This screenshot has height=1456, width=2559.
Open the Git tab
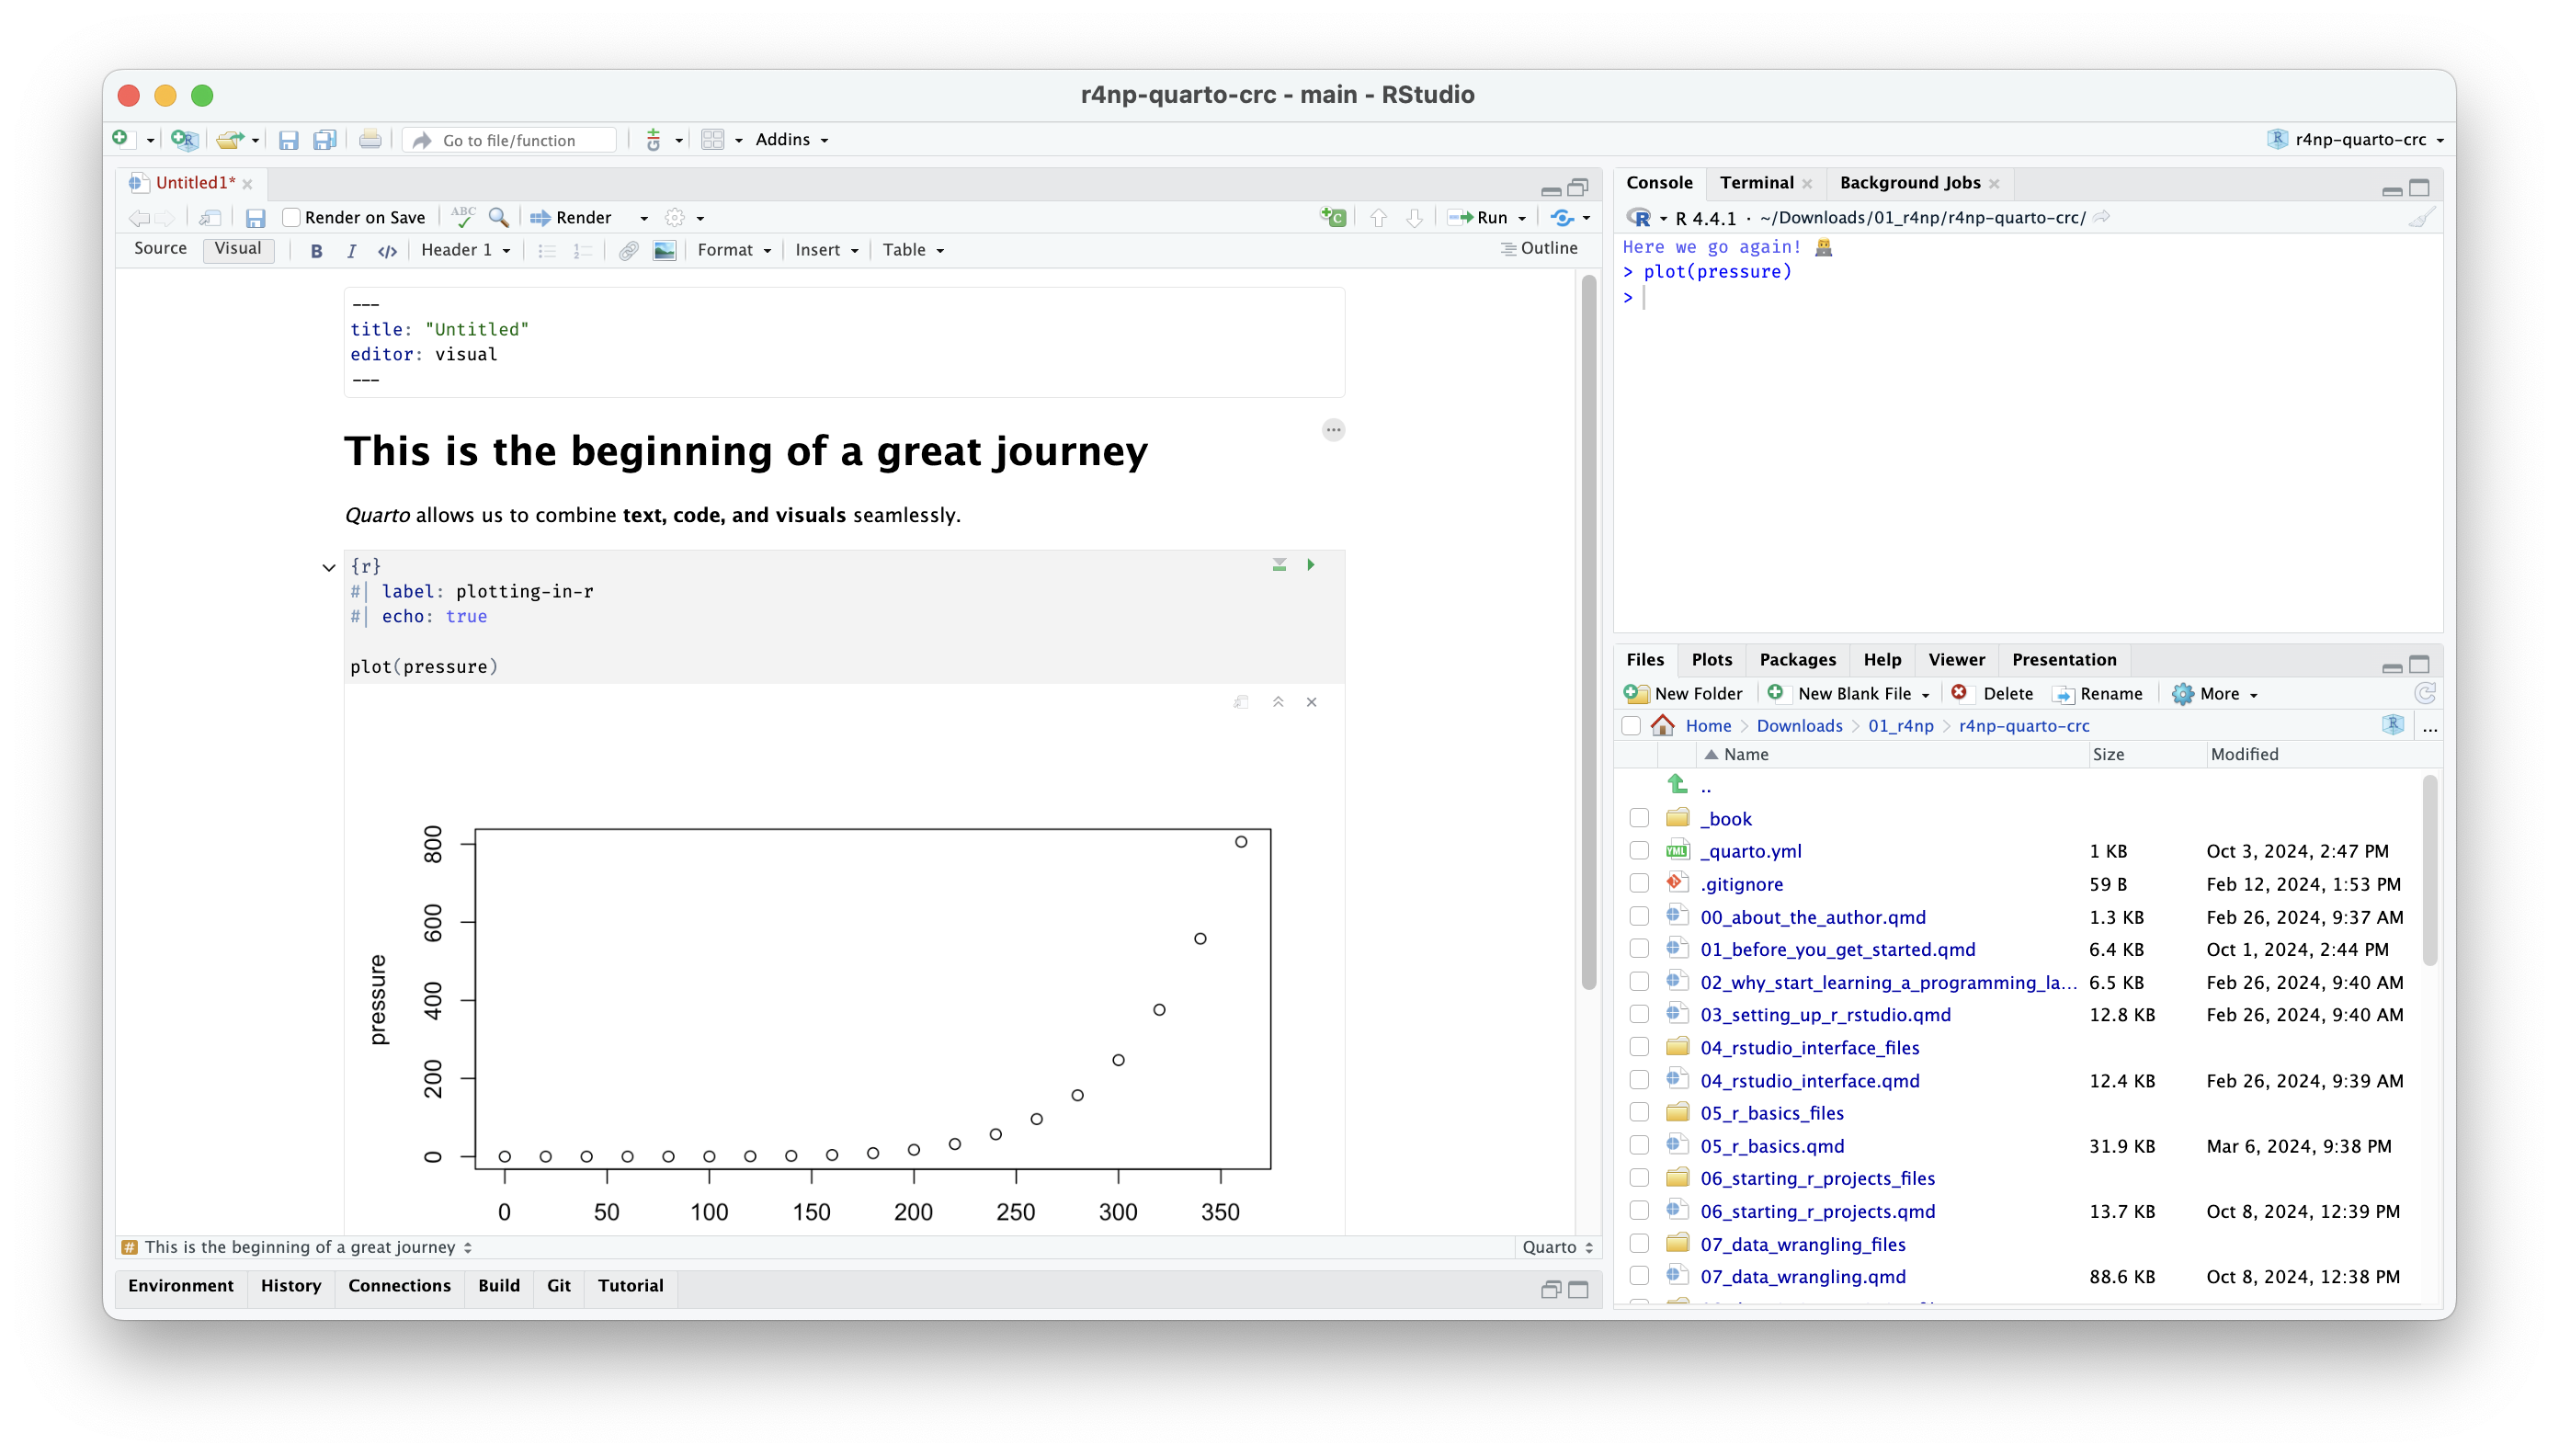tap(559, 1285)
